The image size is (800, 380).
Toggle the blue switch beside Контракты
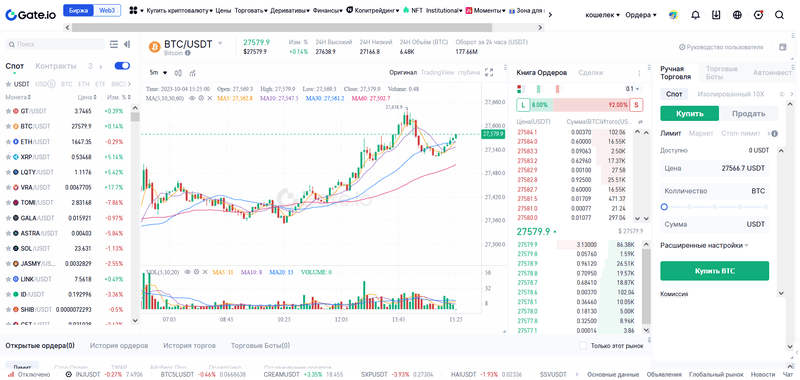(x=122, y=66)
